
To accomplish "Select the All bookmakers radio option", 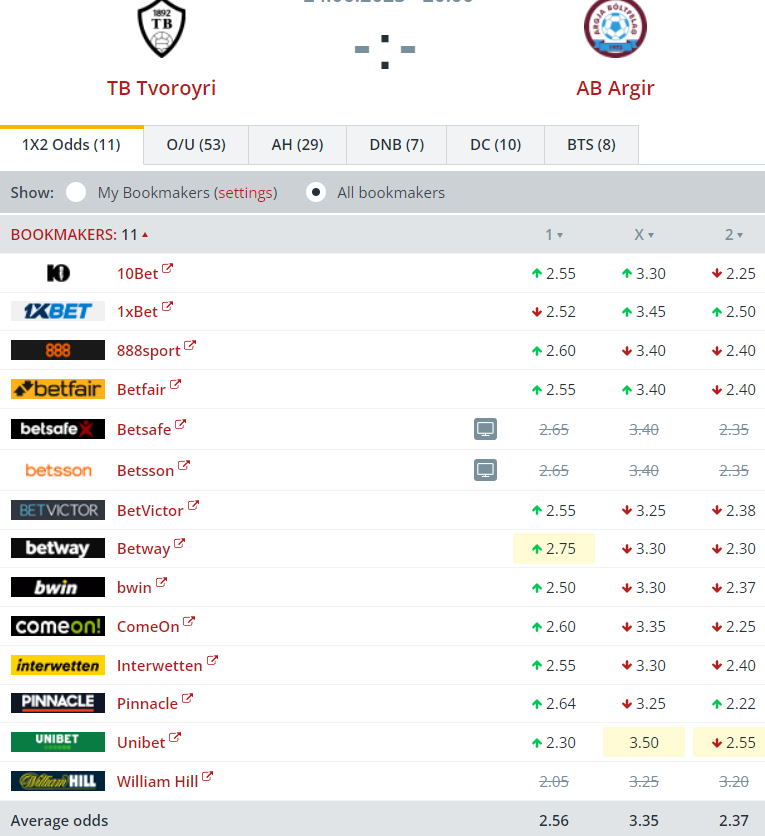I will pyautogui.click(x=316, y=192).
